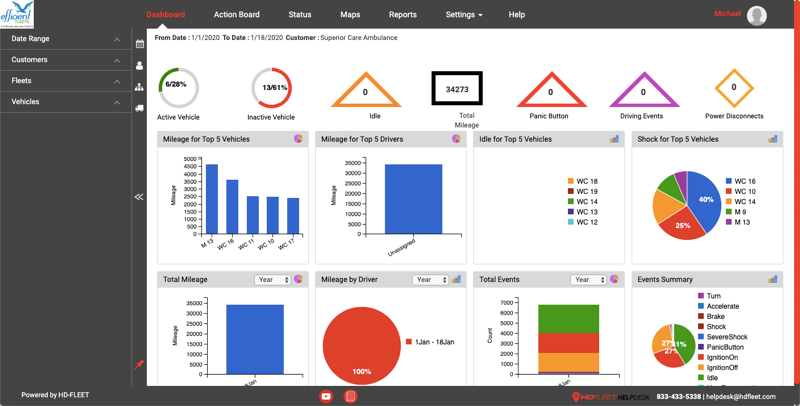Expand the Fleets section
Screen dimensions: 800x406
pos(66,81)
